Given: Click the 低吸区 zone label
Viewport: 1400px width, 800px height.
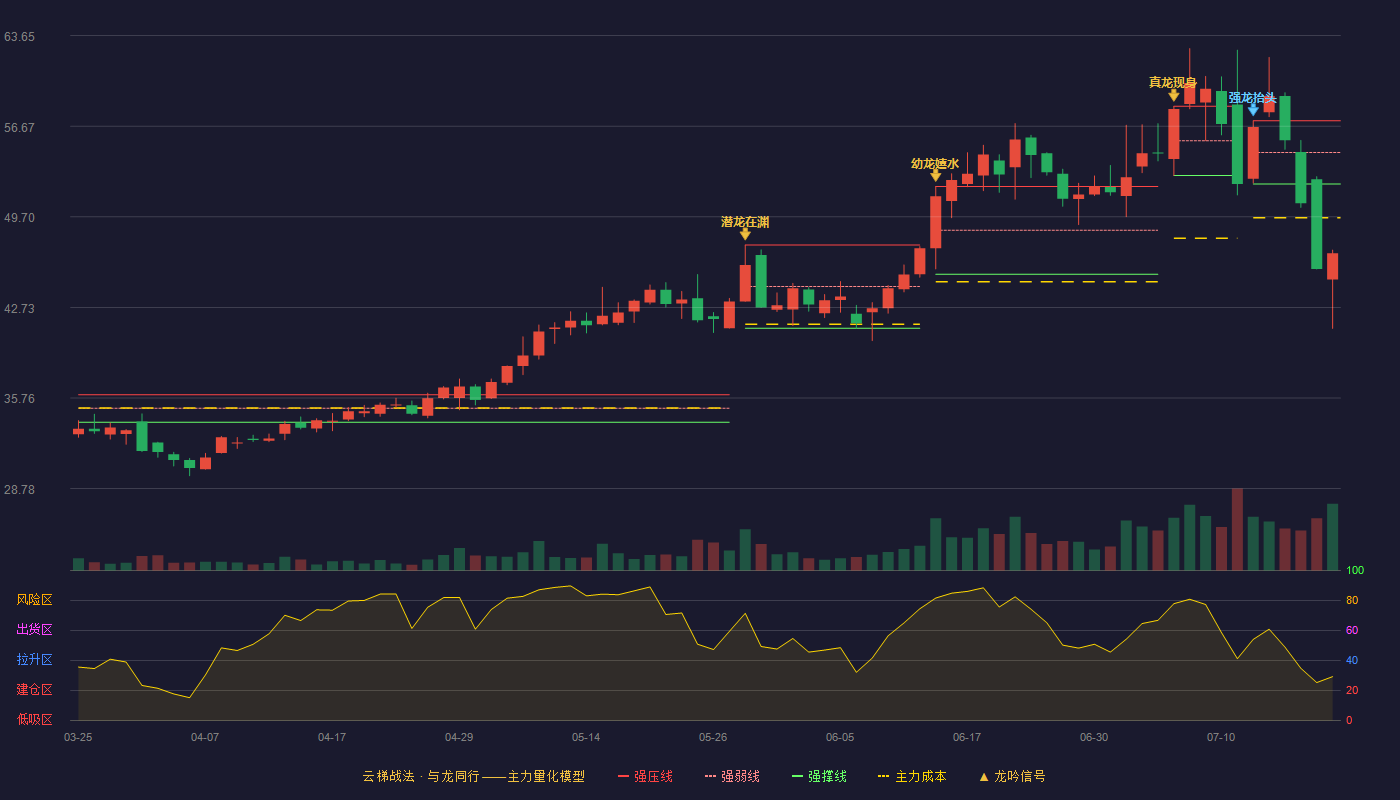Looking at the screenshot, I should point(34,719).
